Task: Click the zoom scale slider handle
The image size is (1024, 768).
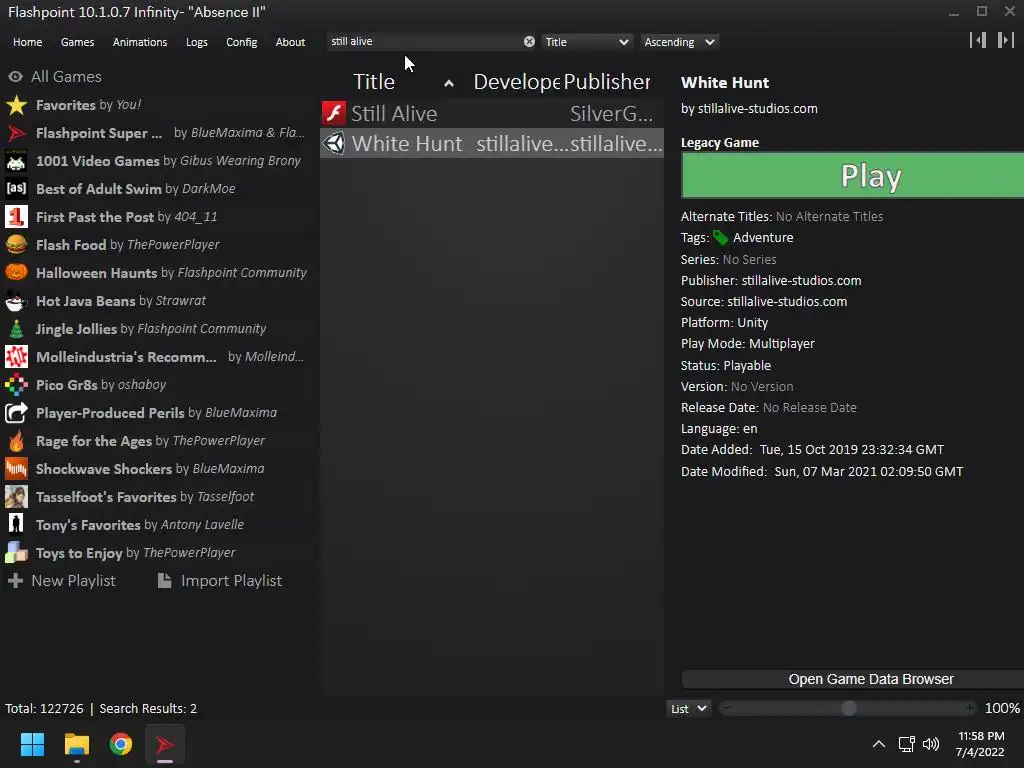Action: click(x=849, y=709)
